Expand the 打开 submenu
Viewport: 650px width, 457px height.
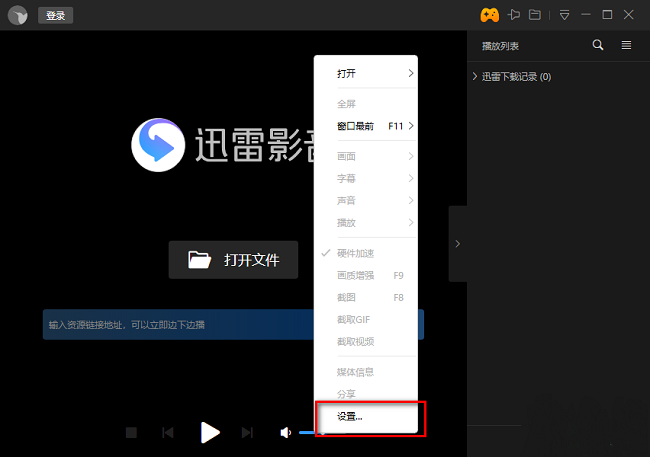[364, 73]
